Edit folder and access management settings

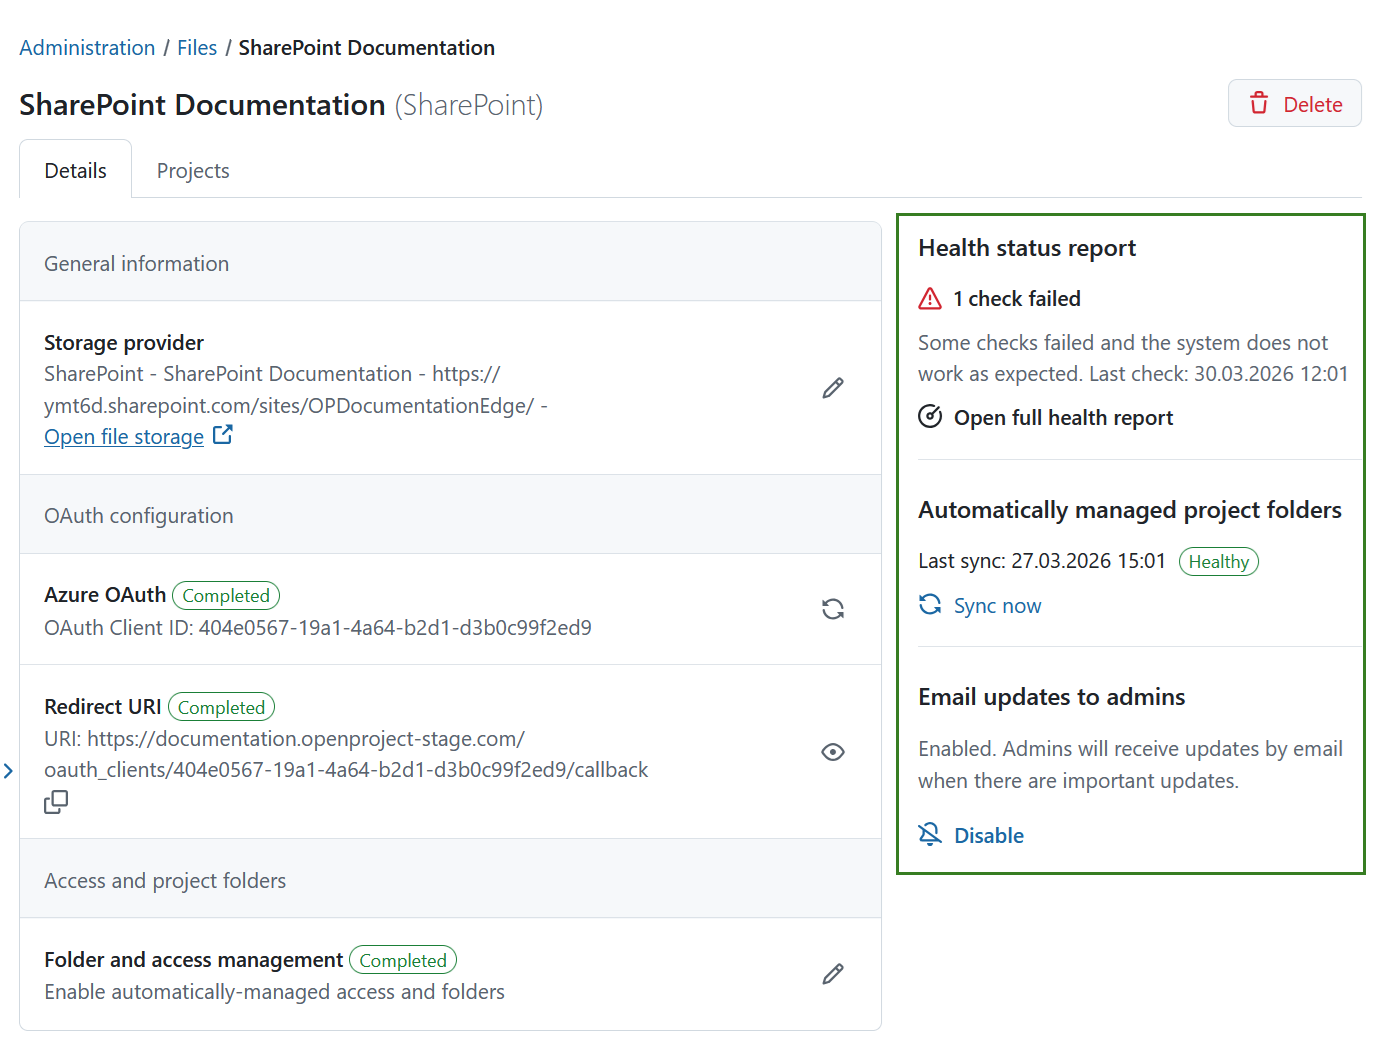(x=833, y=973)
